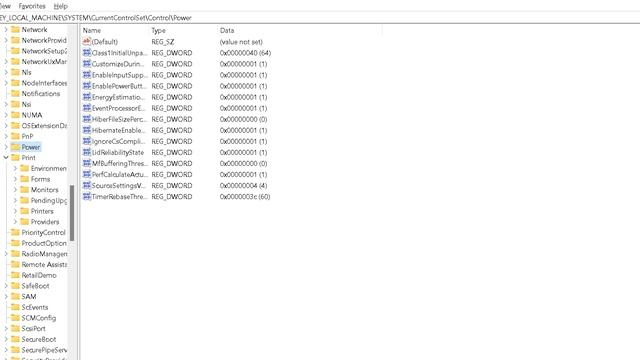The width and height of the screenshot is (640, 360).
Task: Collapse the Print tree node
Action: point(6,158)
